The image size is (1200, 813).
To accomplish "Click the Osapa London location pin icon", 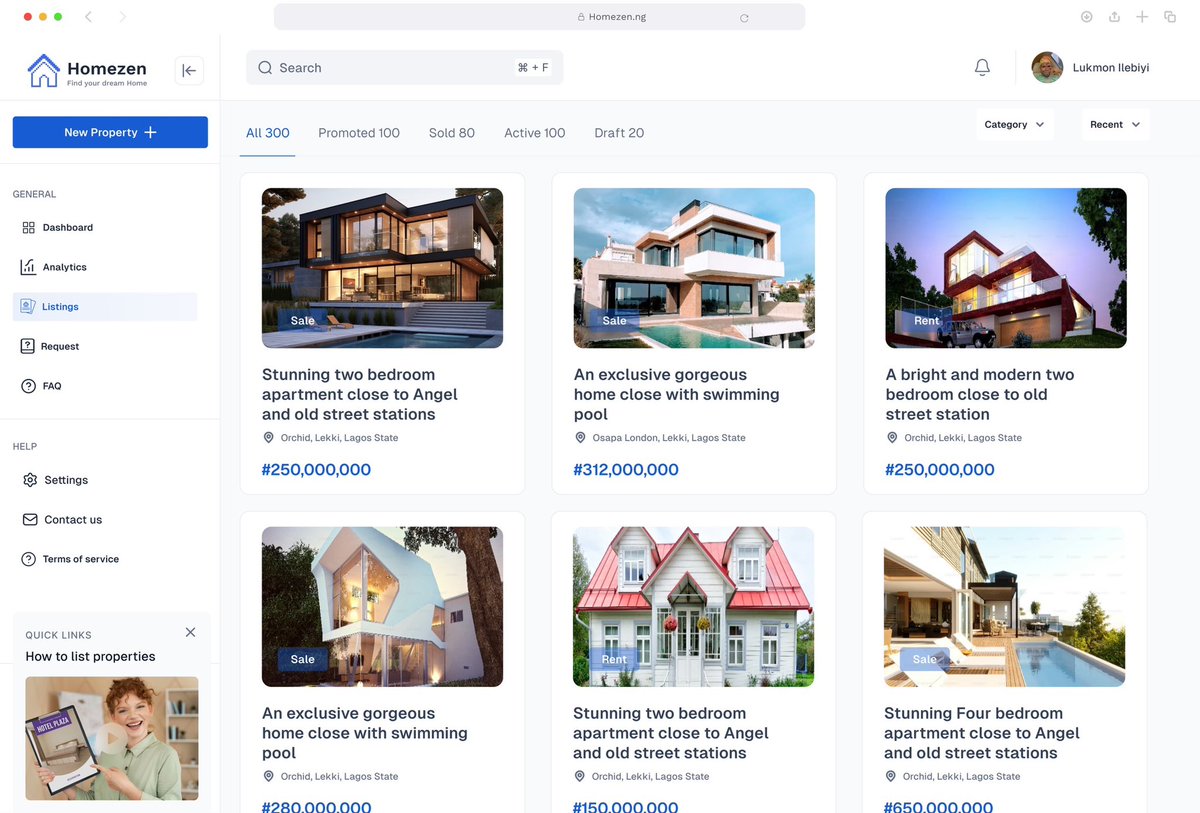I will pos(580,438).
